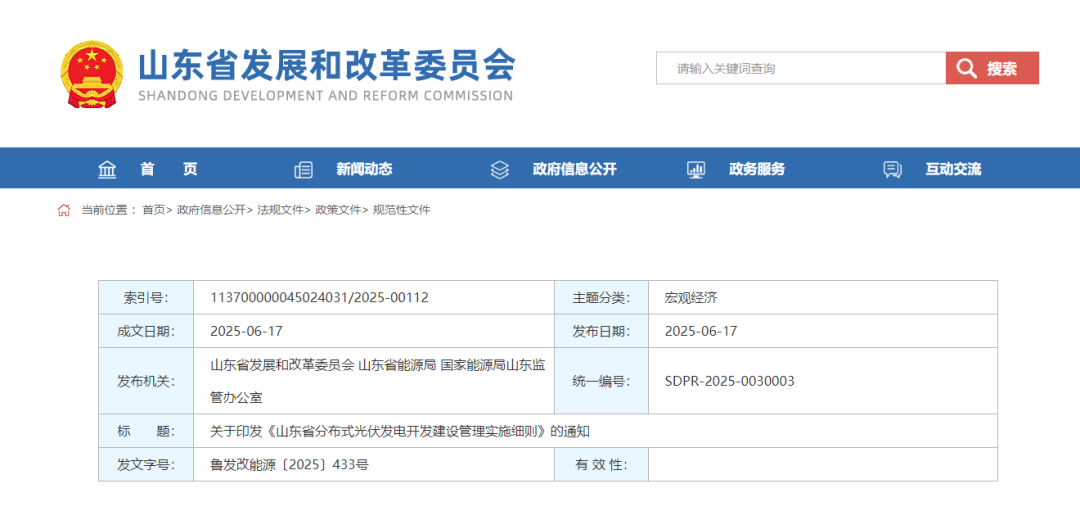The image size is (1080, 511).
Task: Open 法规文件 breadcrumb link
Action: point(280,210)
